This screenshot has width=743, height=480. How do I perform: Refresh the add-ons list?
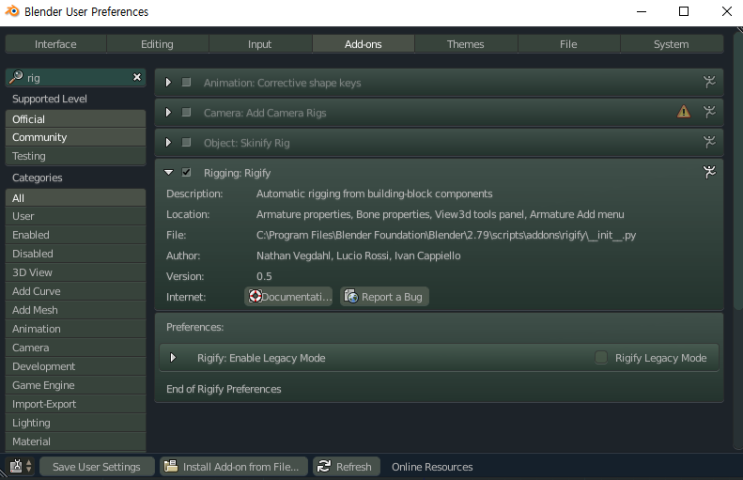pyautogui.click(x=346, y=467)
